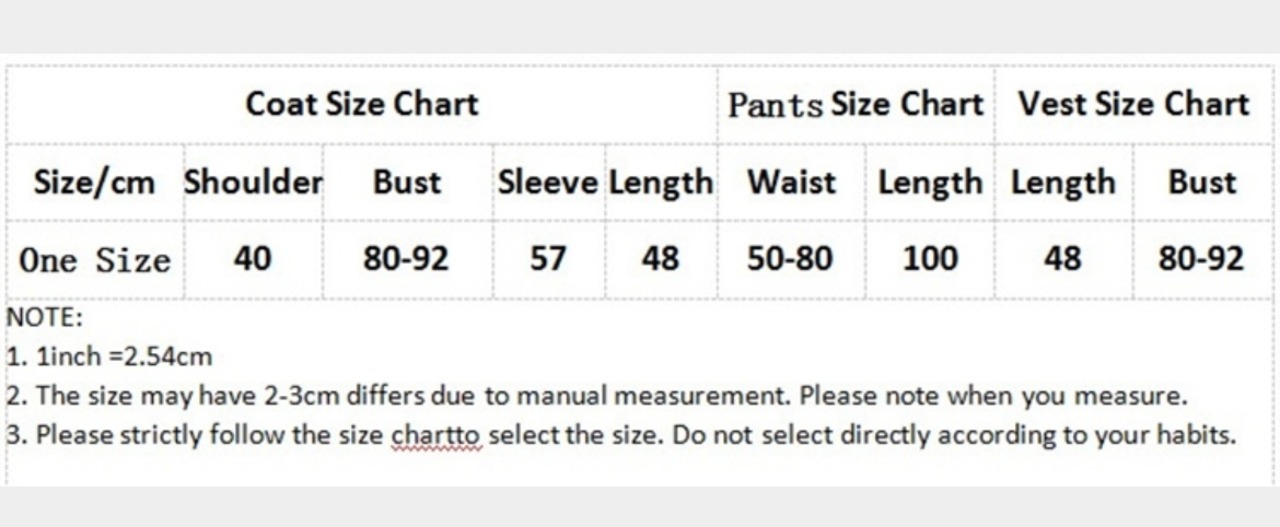Viewport: 1280px width, 527px height.
Task: Click the Bust header under Coat Size Chart
Action: tap(407, 182)
